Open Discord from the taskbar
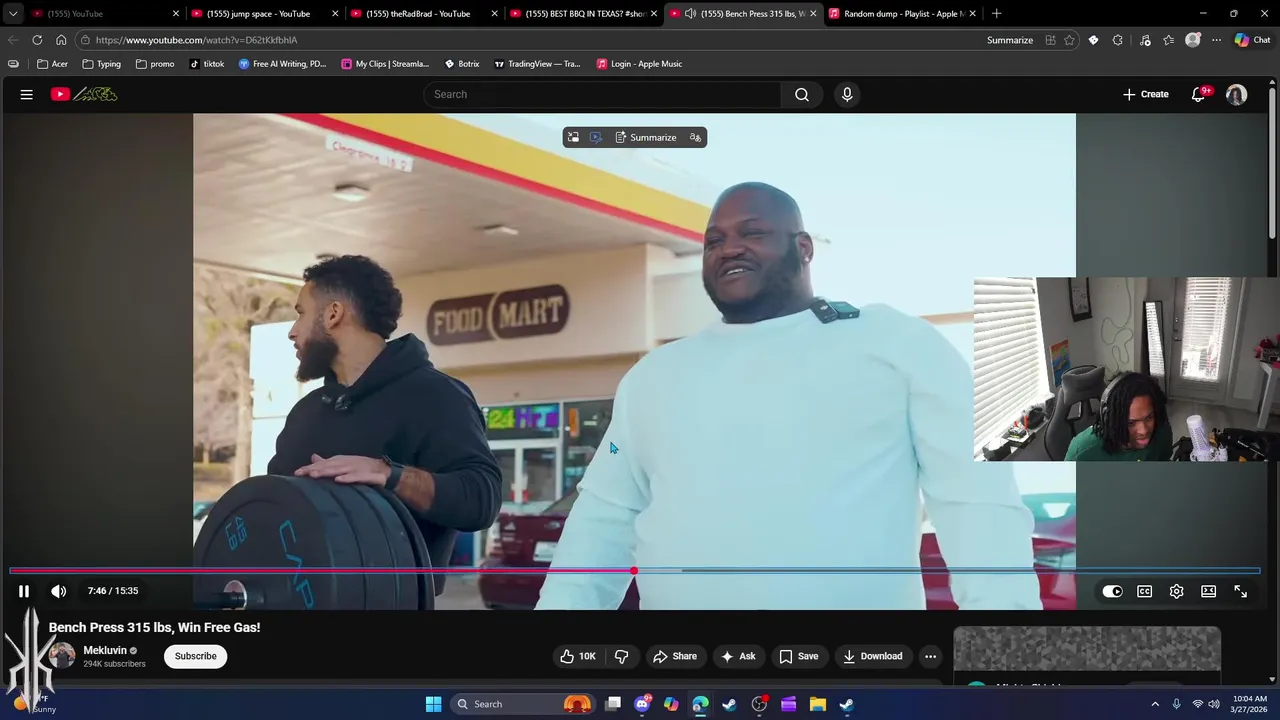1280x720 pixels. tap(642, 704)
